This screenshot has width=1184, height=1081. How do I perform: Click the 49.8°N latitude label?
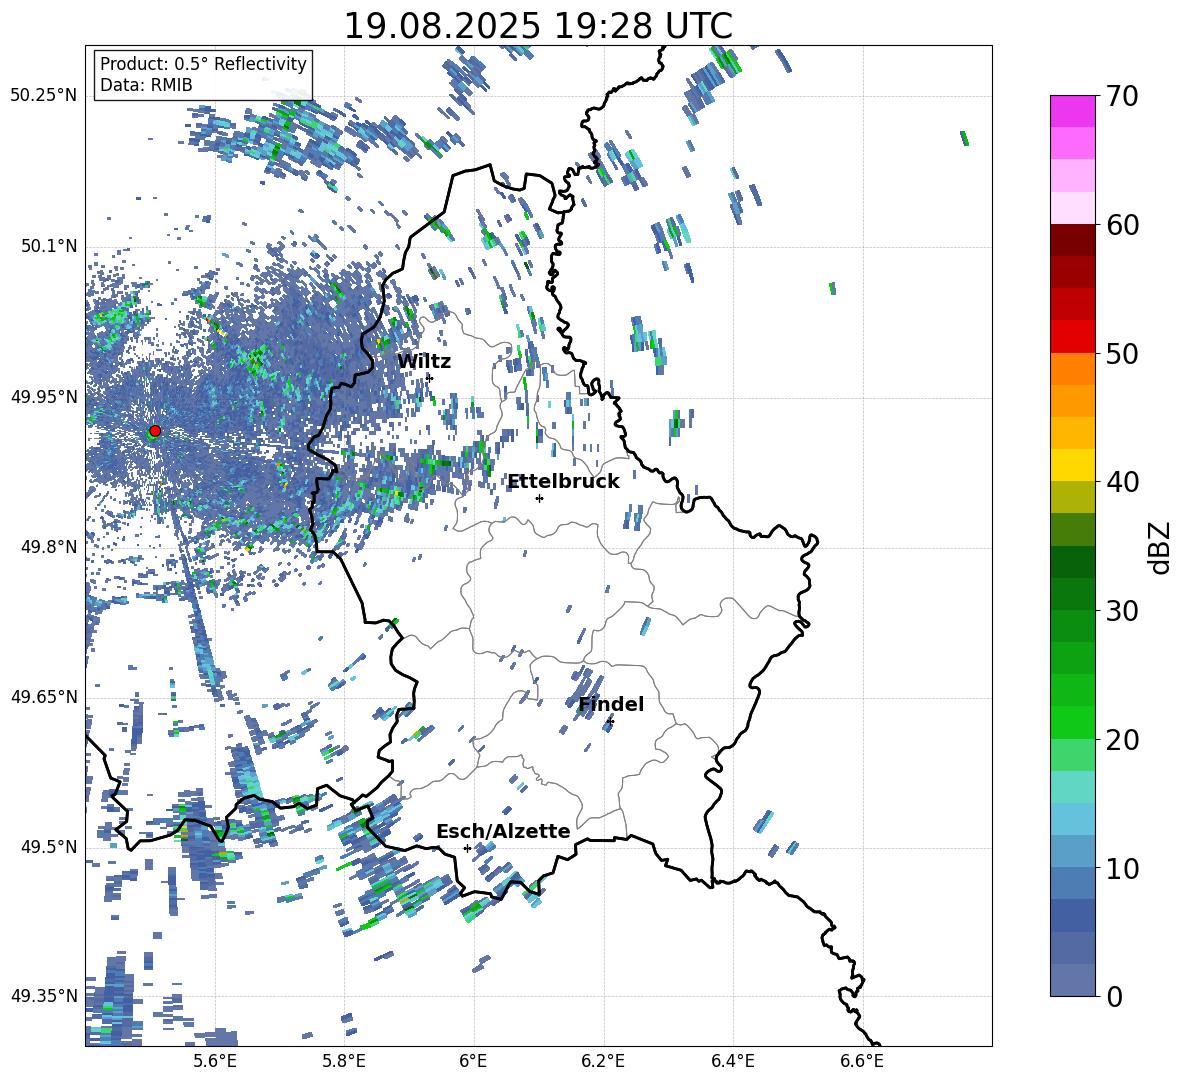(x=48, y=547)
